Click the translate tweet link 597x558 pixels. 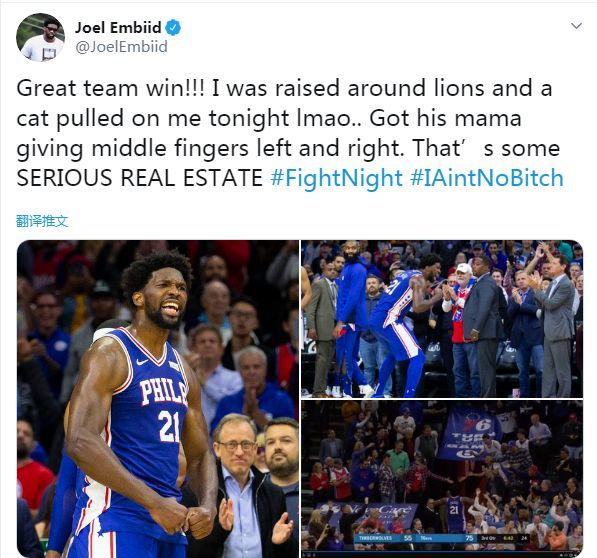click(x=42, y=221)
